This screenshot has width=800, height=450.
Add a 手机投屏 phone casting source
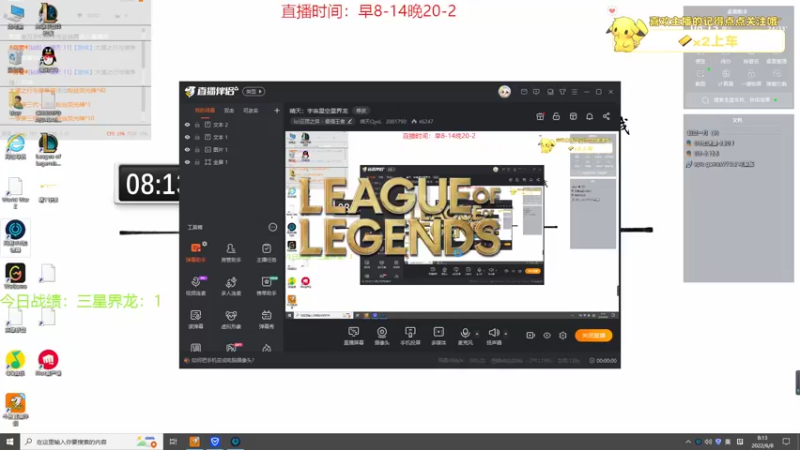tap(410, 336)
